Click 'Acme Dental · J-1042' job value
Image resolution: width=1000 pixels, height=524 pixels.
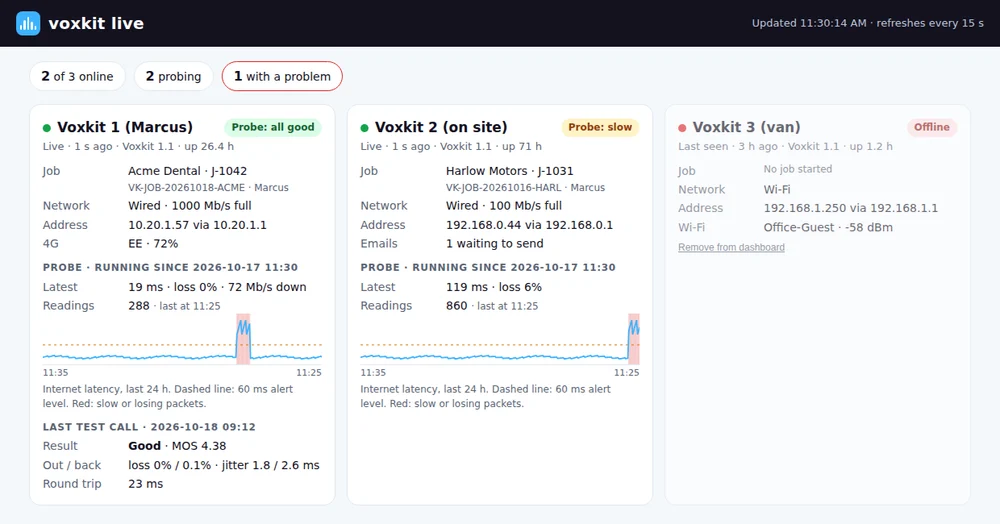click(188, 171)
